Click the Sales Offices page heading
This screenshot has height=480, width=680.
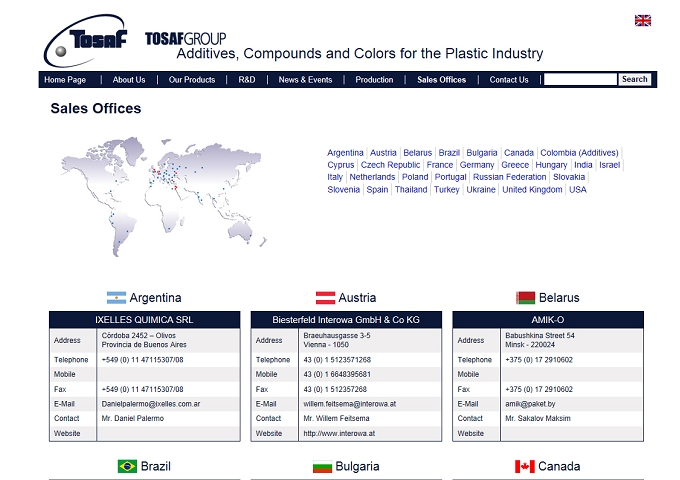click(96, 108)
